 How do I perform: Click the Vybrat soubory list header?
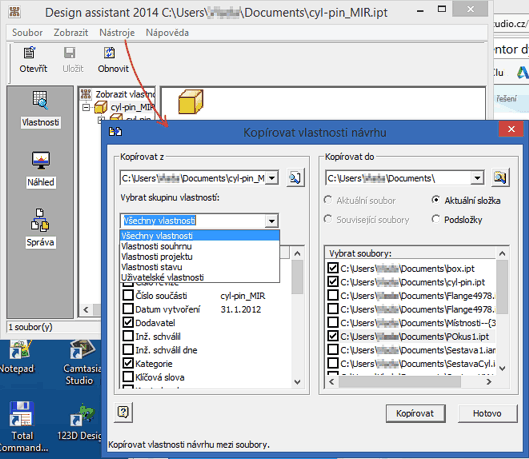tap(411, 253)
